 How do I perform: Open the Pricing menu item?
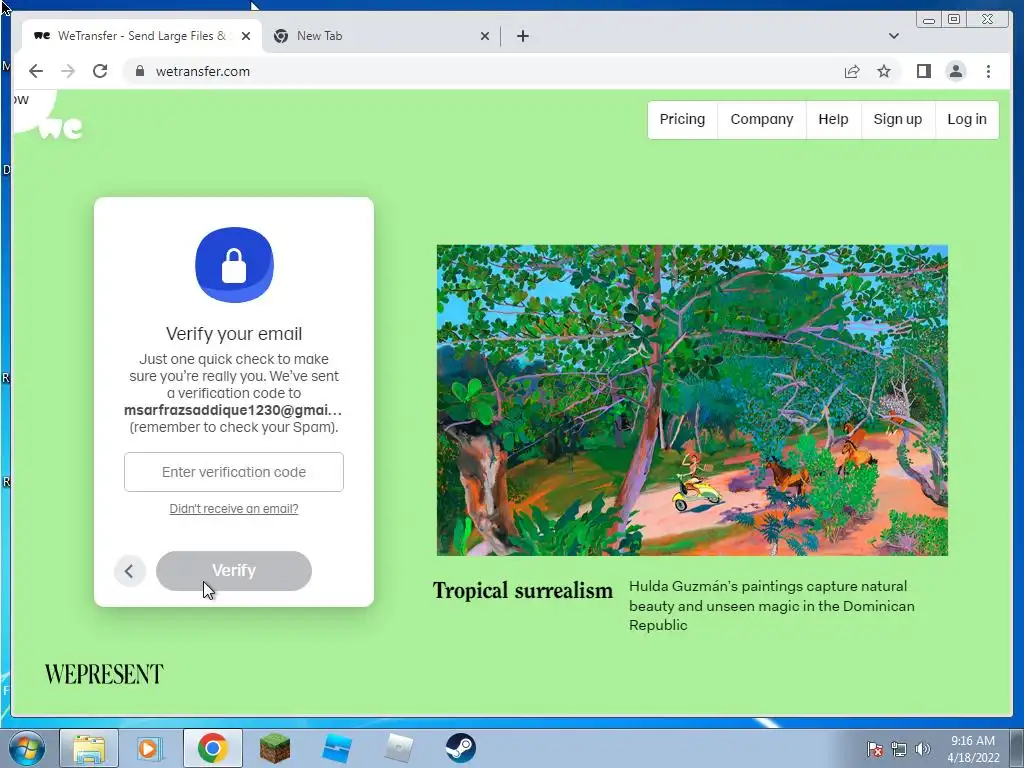682,120
